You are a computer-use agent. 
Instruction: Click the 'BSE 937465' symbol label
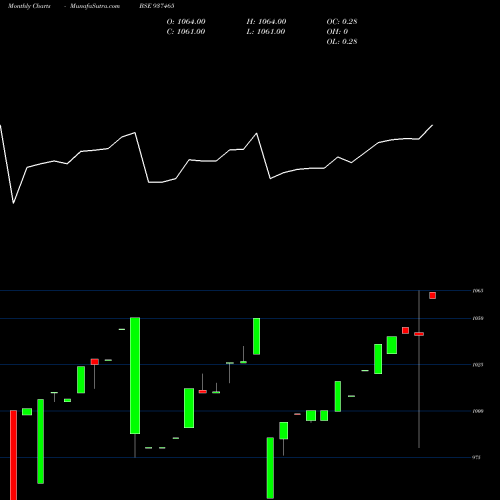(x=157, y=6)
